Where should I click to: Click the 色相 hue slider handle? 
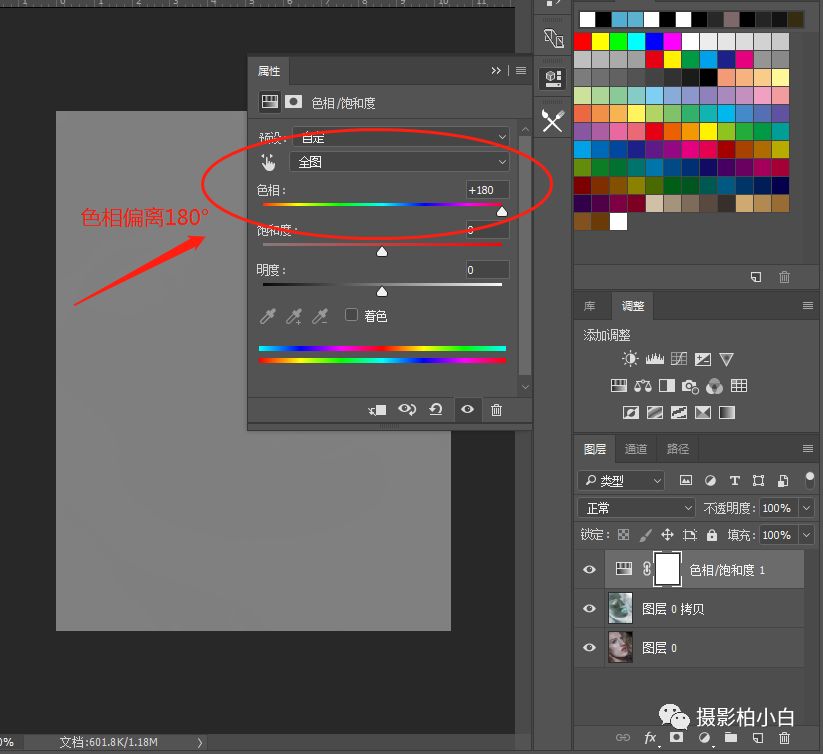point(502,211)
